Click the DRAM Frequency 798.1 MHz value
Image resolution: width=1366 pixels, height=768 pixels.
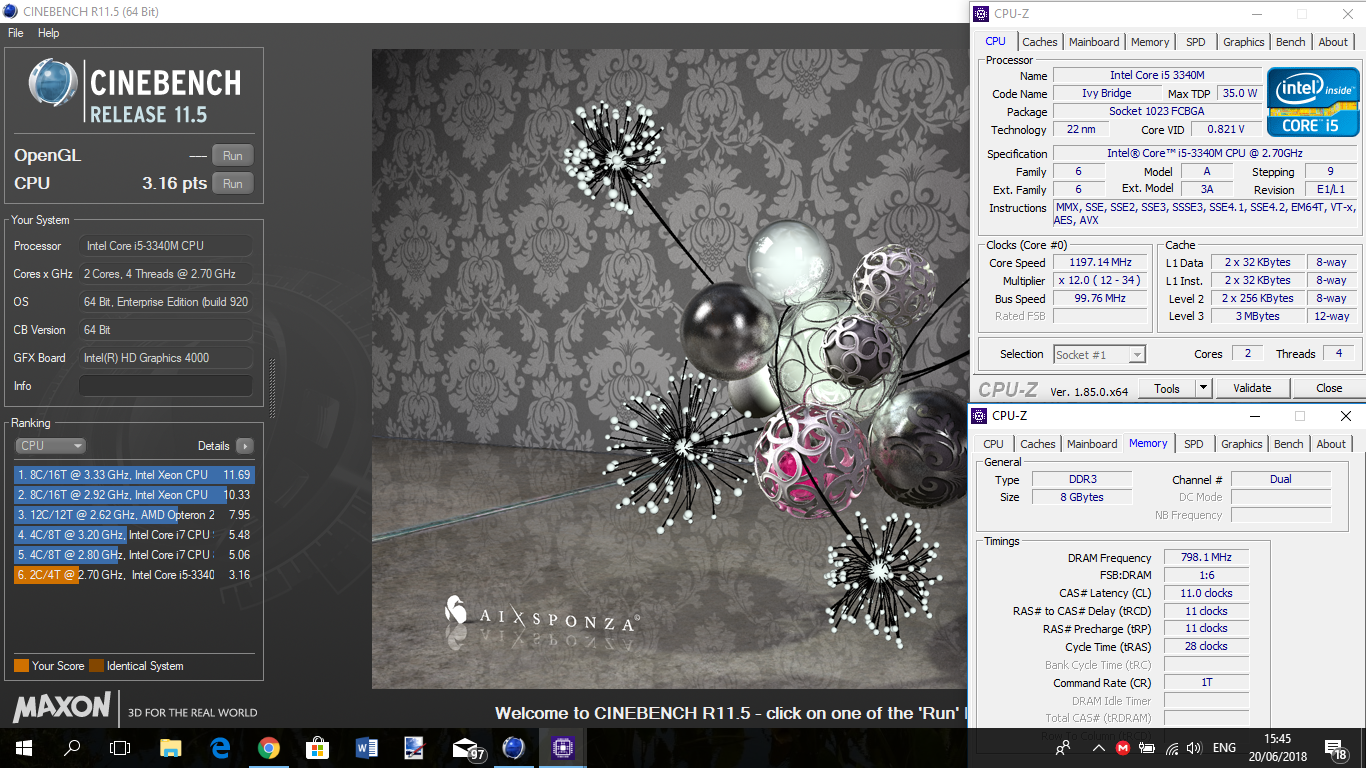tap(1206, 558)
